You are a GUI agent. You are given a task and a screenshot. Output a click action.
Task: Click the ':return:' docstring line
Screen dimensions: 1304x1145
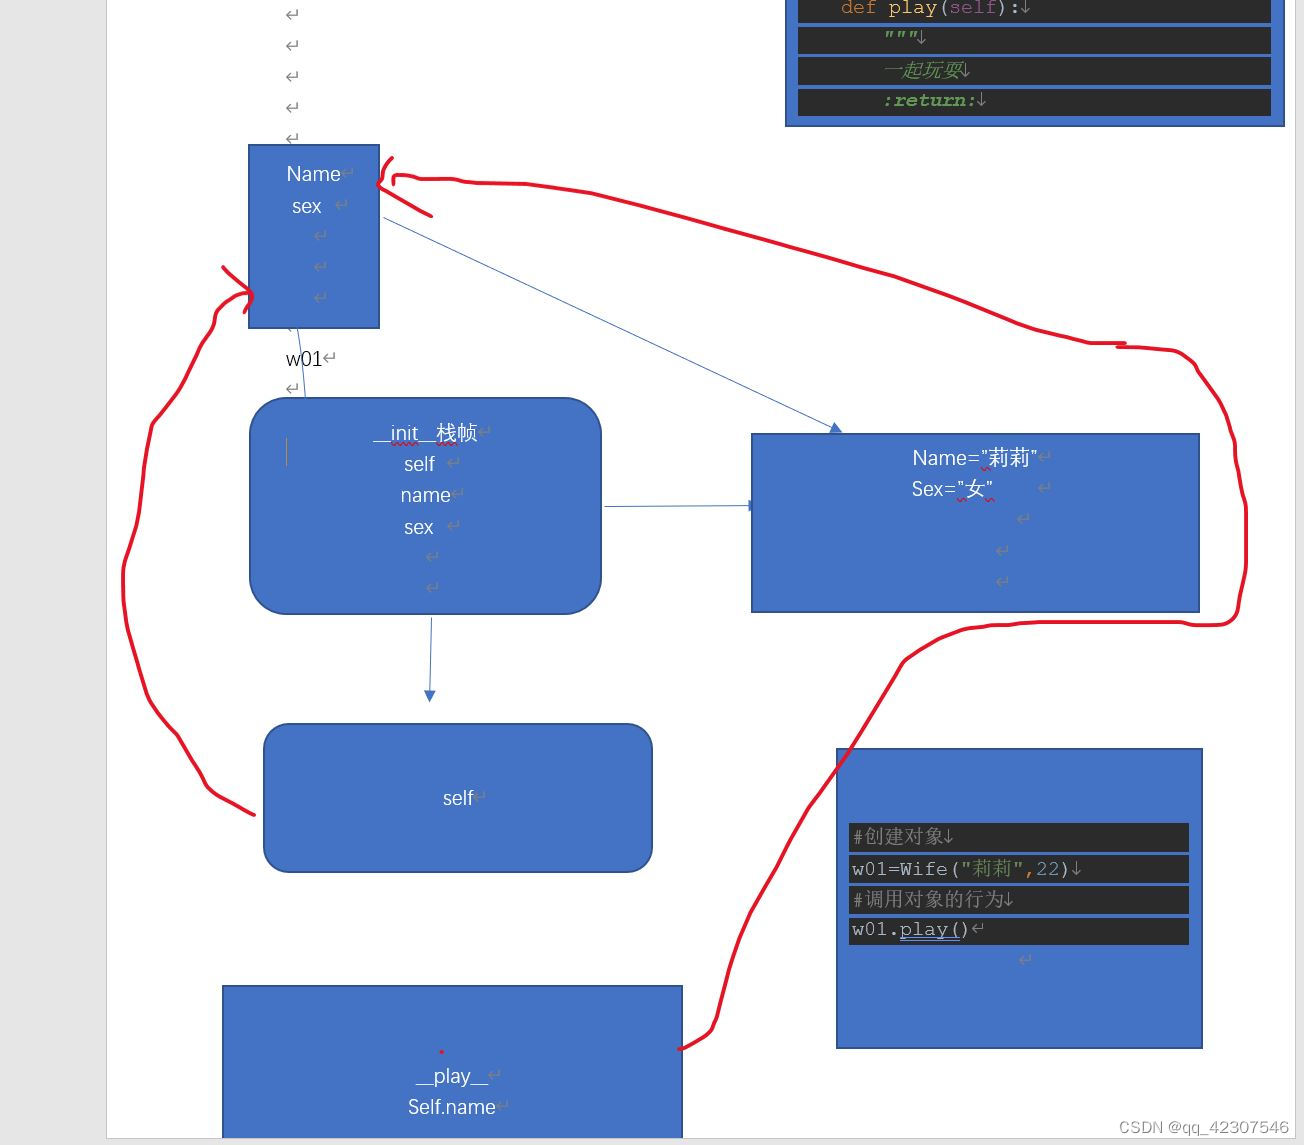click(x=1034, y=101)
